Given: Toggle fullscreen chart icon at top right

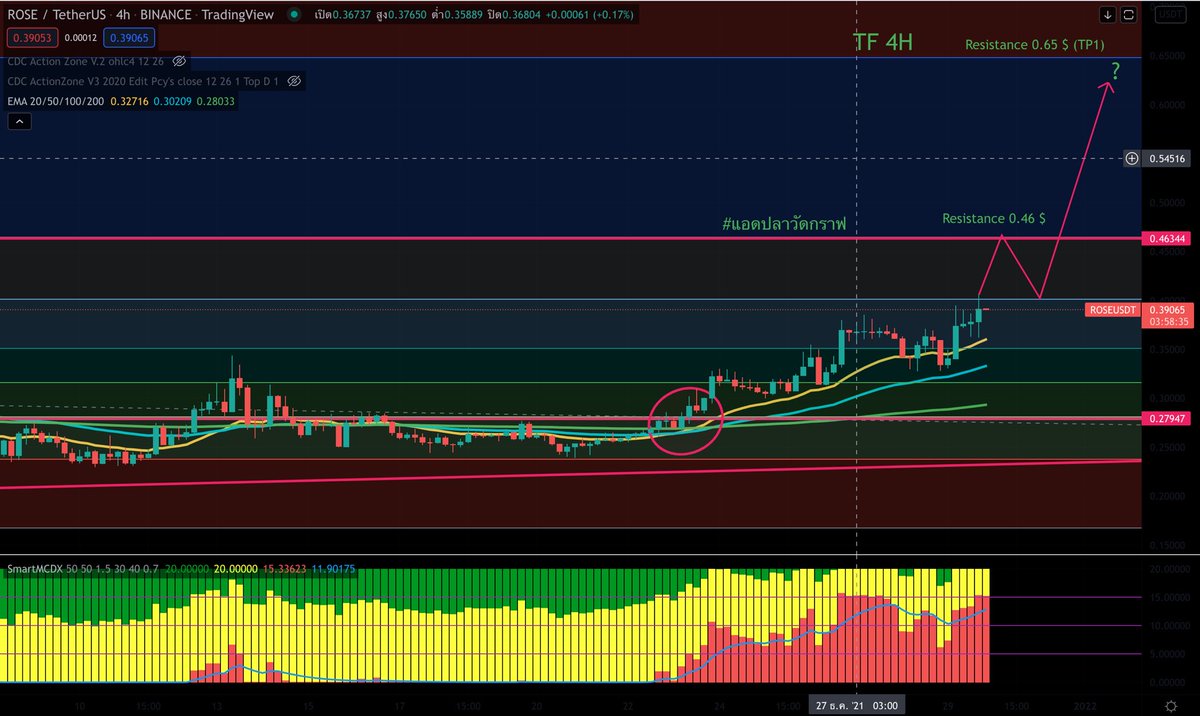Looking at the screenshot, I should coord(1130,15).
